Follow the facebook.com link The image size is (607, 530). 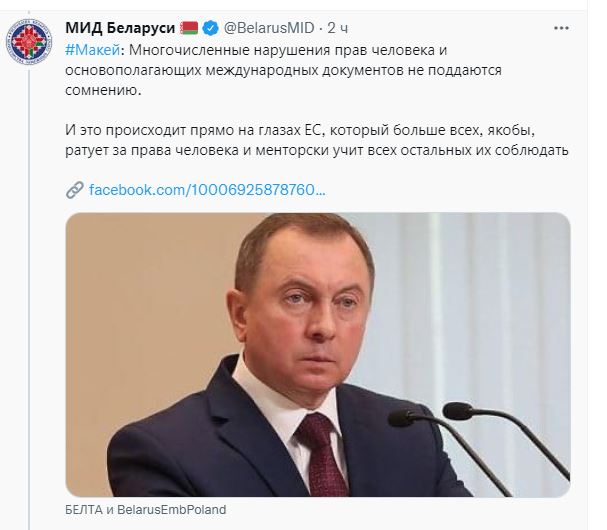(207, 190)
